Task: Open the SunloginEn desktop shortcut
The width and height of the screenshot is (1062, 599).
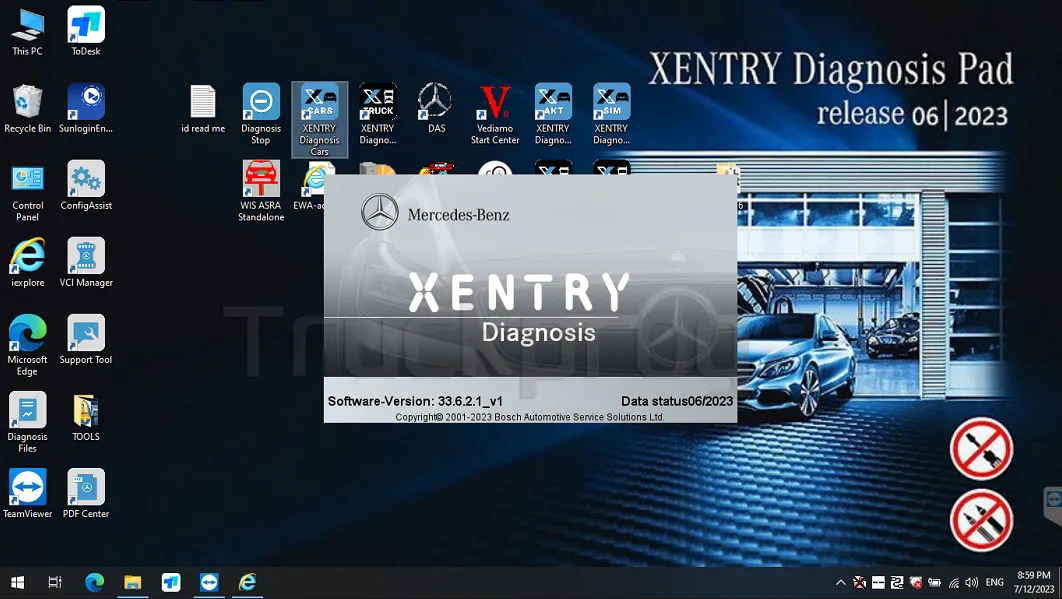Action: click(x=86, y=108)
